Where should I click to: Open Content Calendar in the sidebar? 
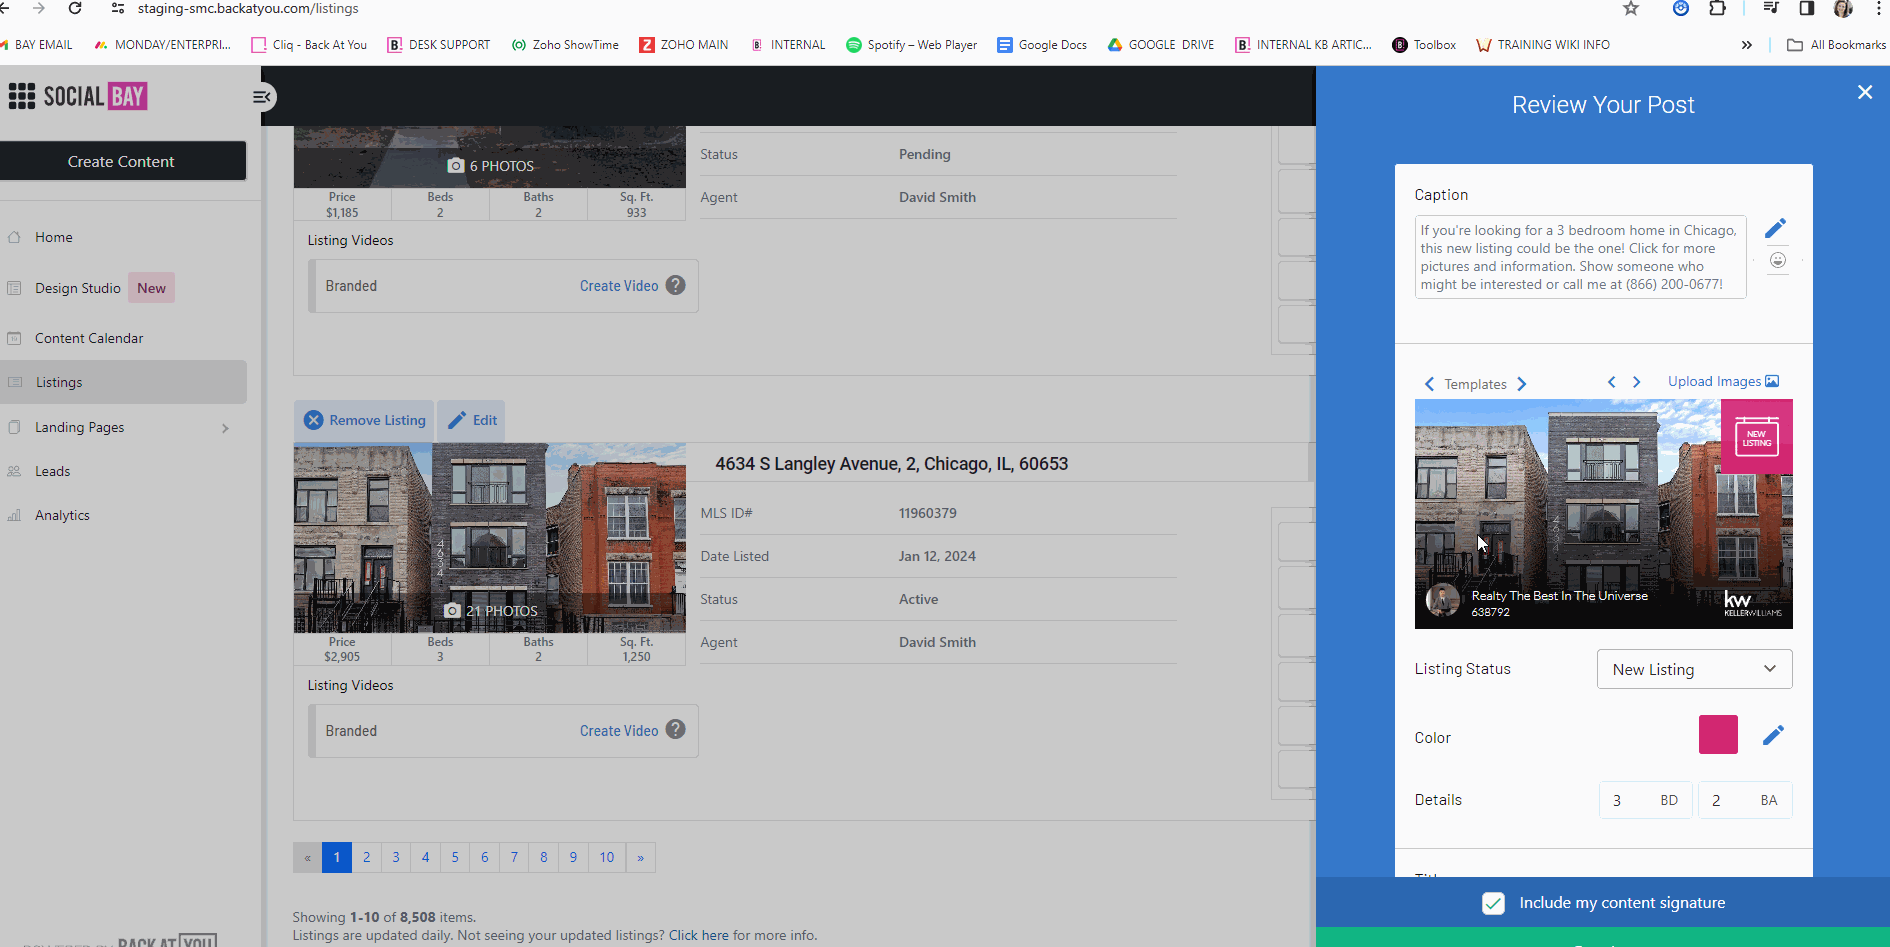click(89, 338)
